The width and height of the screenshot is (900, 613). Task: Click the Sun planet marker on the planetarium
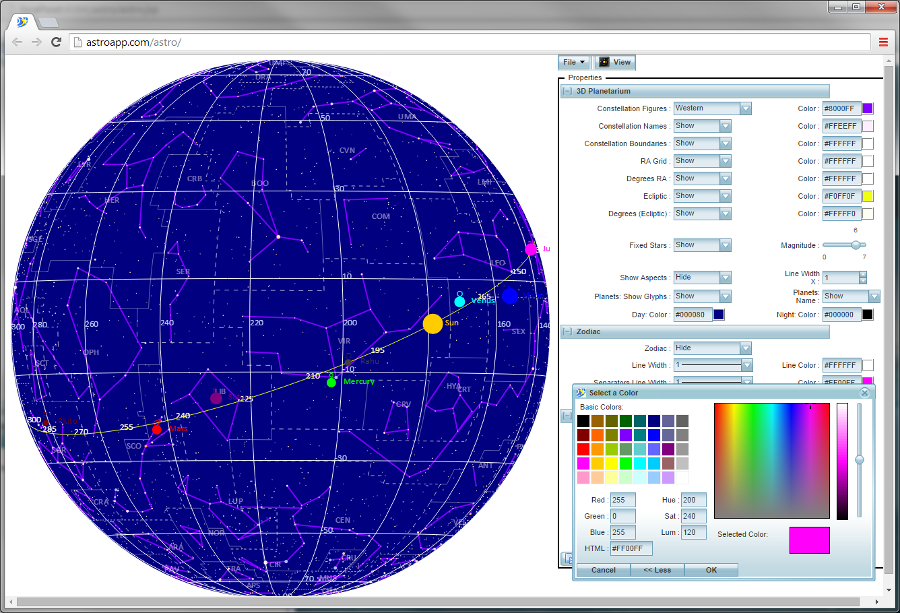pos(432,323)
